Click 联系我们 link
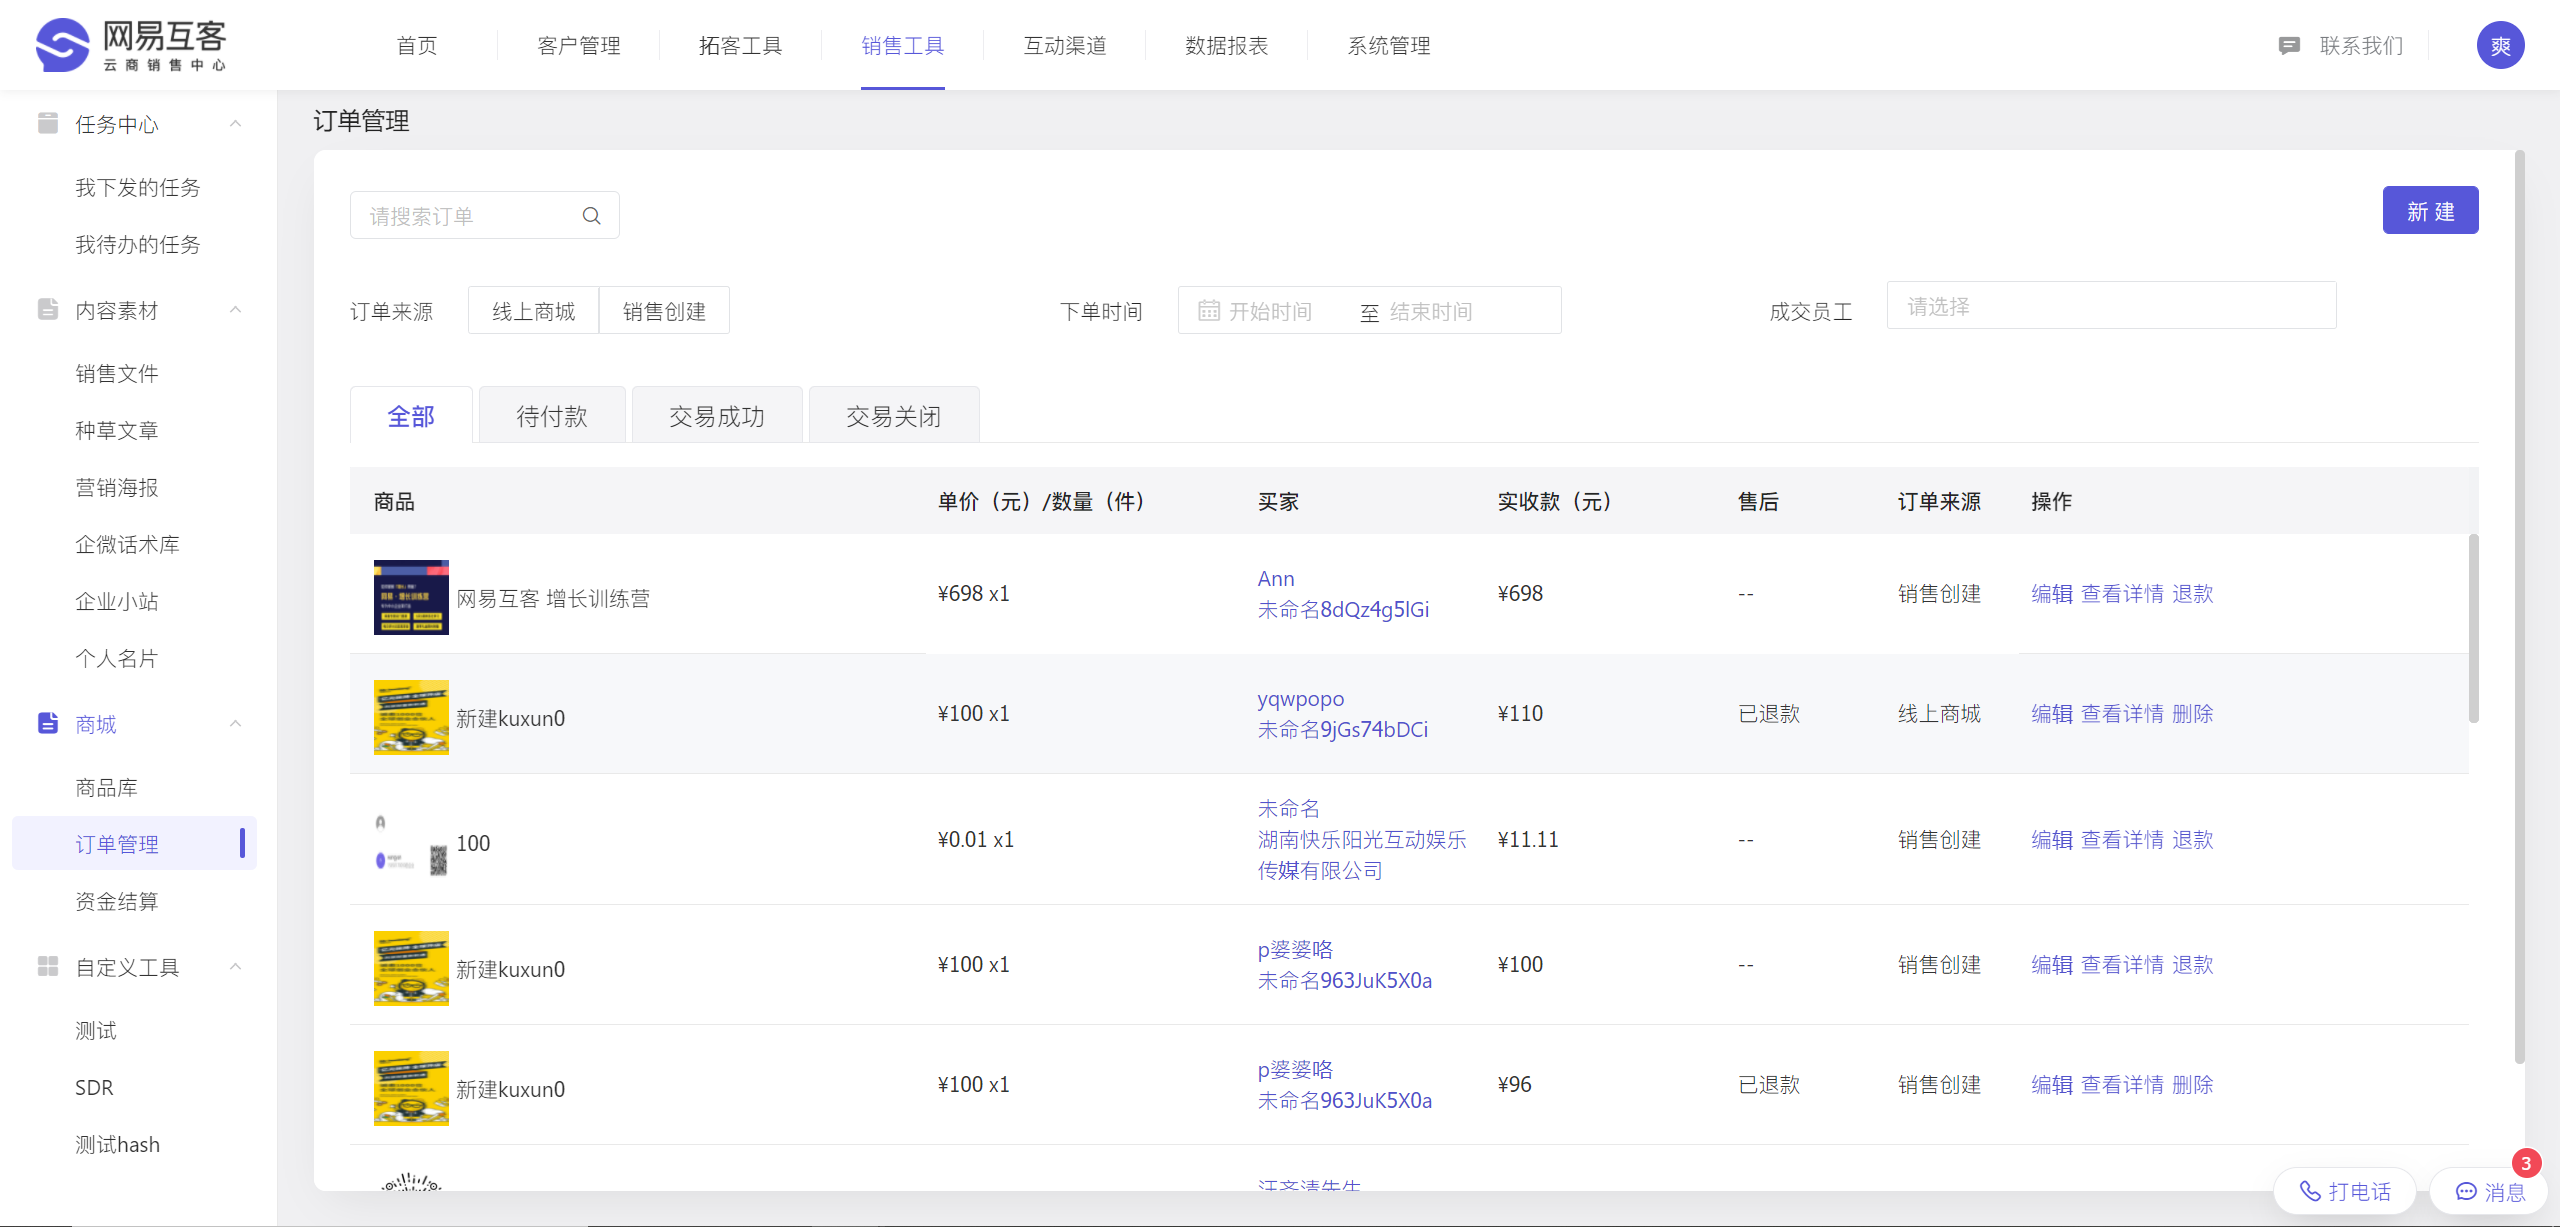This screenshot has width=2560, height=1227. click(x=2361, y=46)
